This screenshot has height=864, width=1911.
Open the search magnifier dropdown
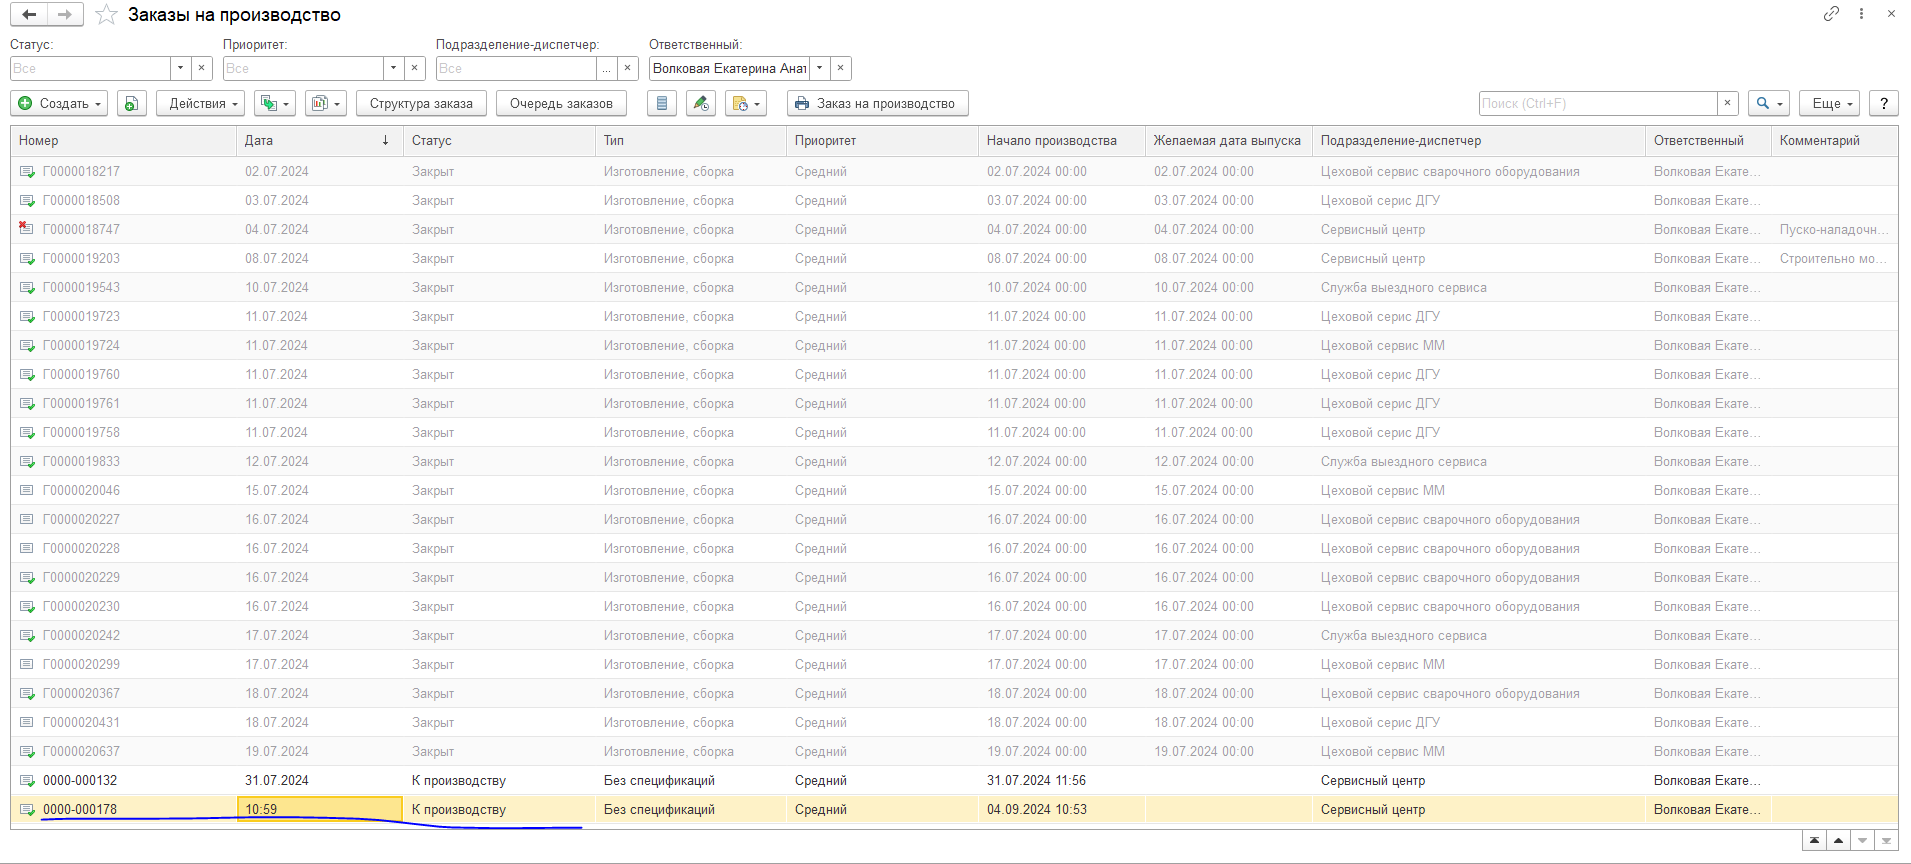point(1769,103)
